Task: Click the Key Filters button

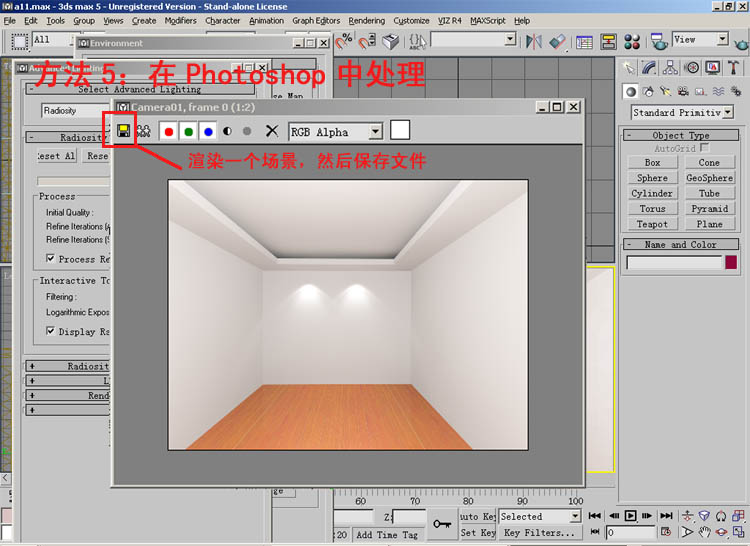Action: pyautogui.click(x=539, y=533)
